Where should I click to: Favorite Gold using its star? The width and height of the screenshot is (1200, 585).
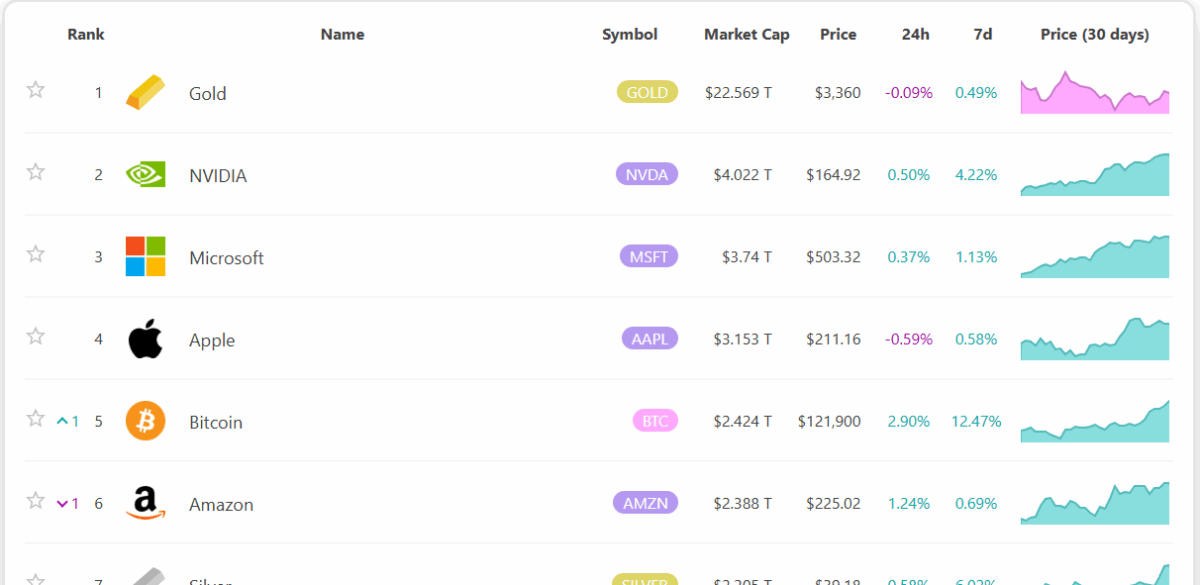tap(35, 89)
